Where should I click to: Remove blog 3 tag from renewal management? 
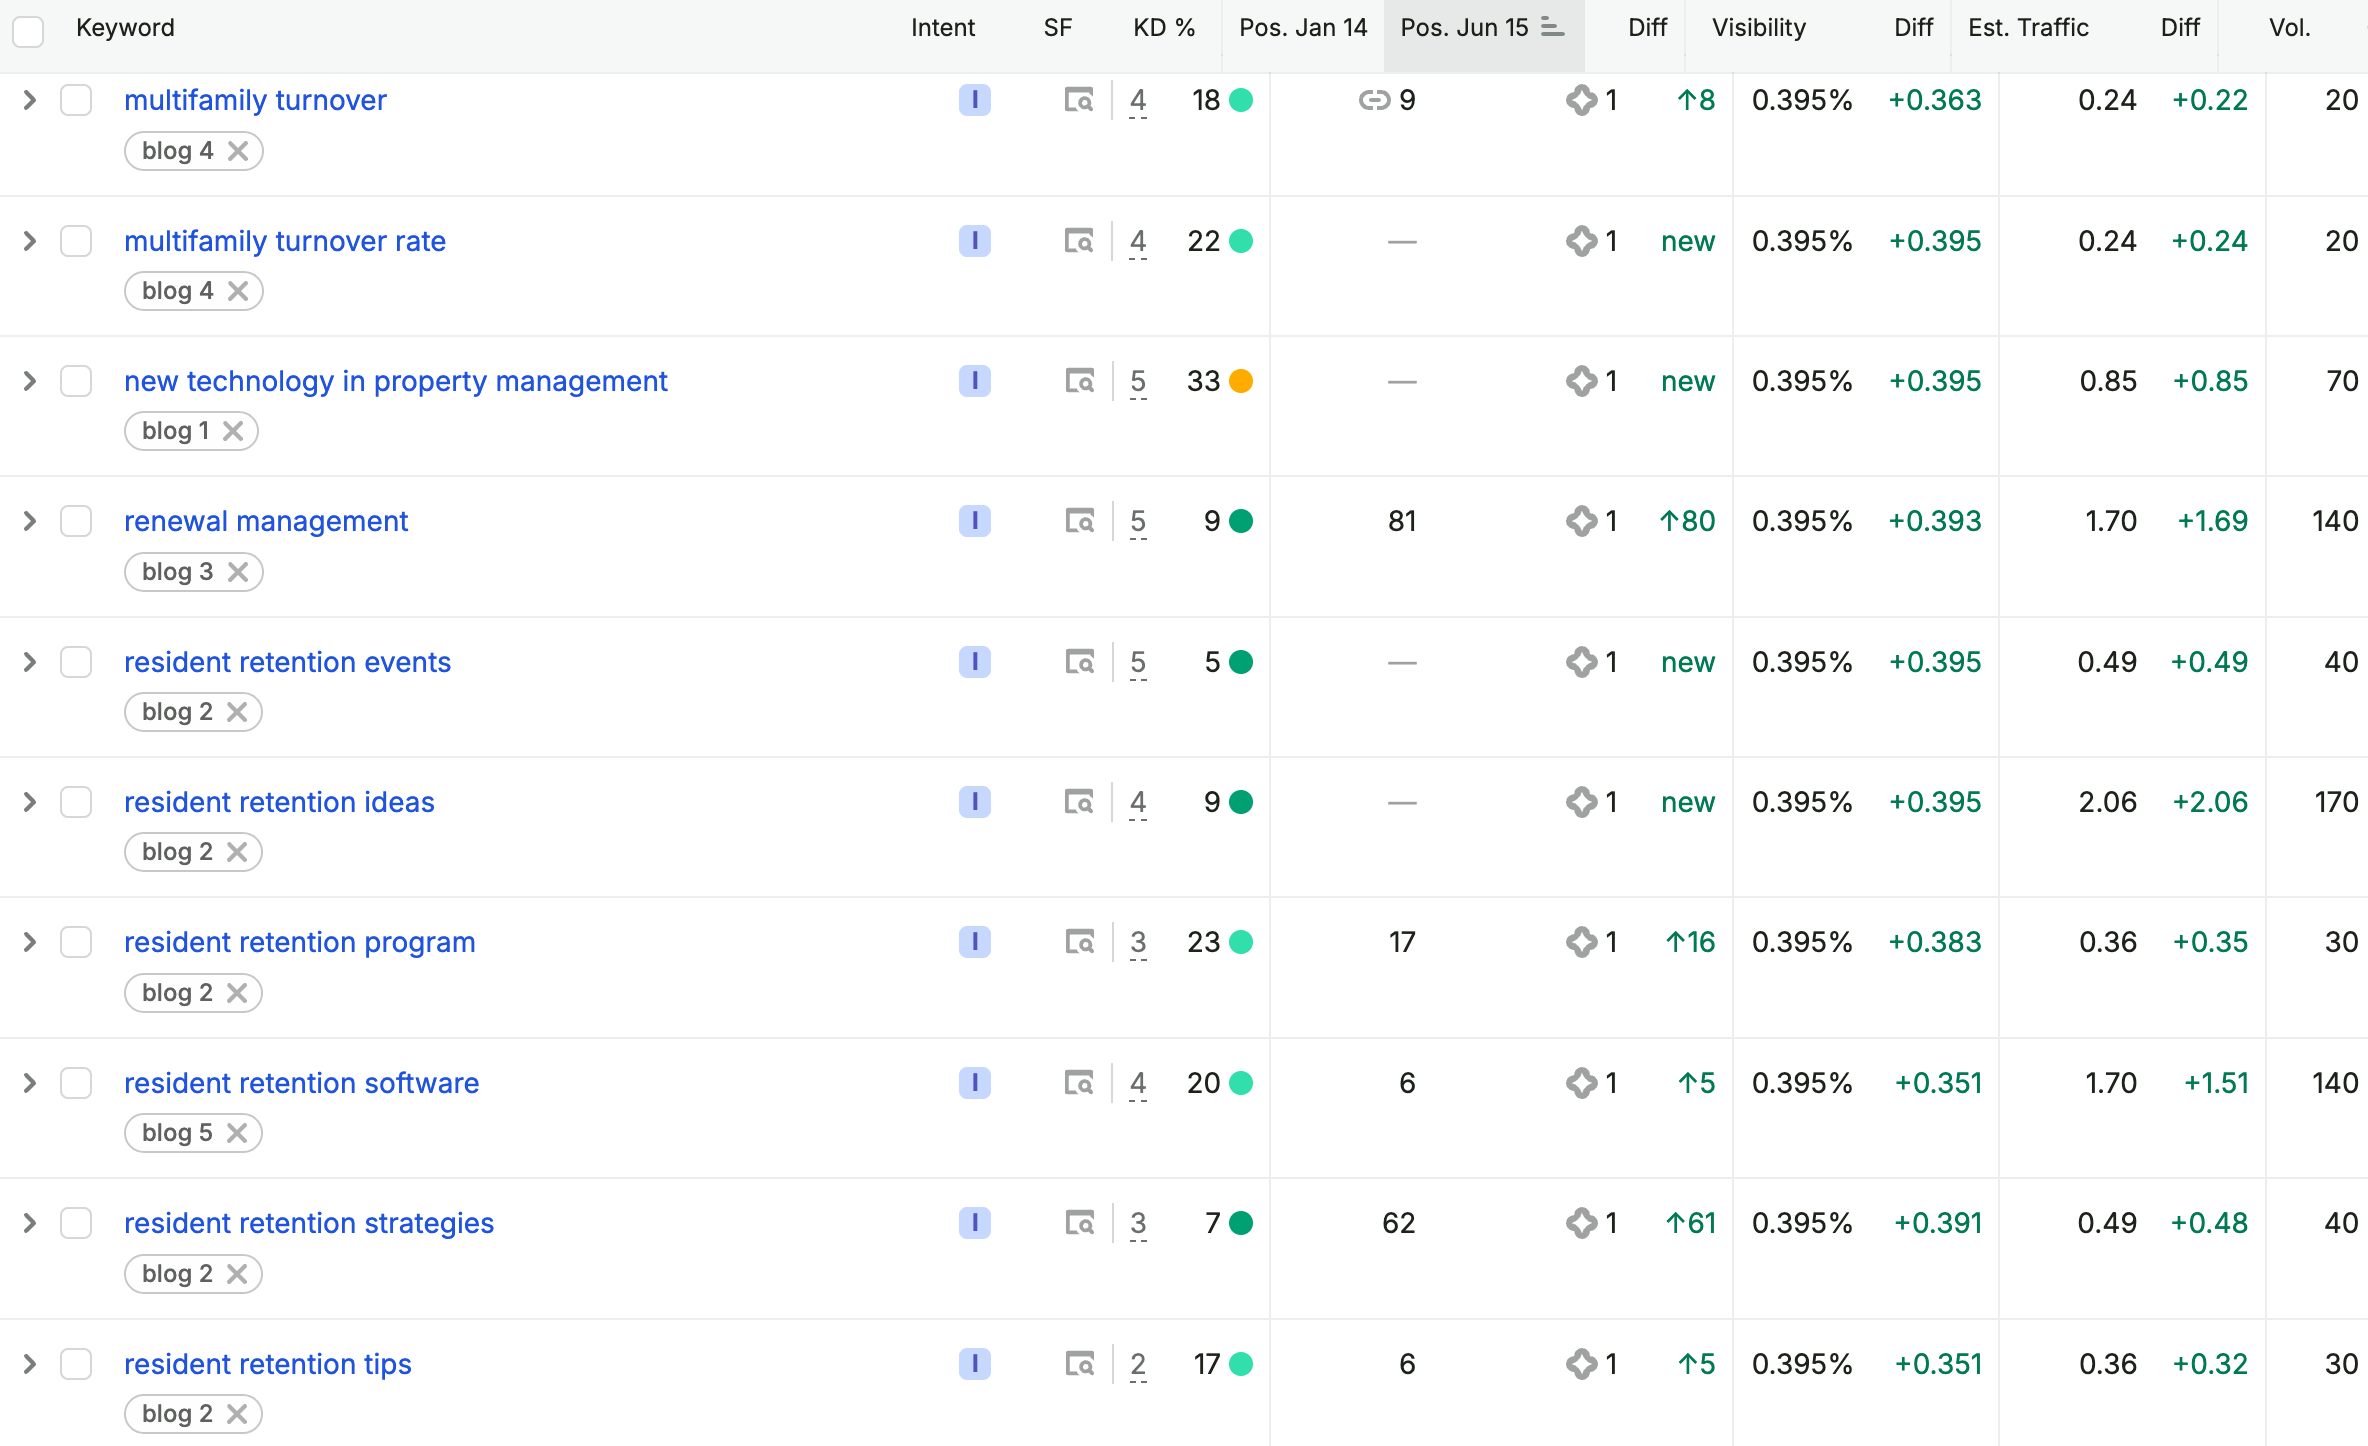point(238,572)
